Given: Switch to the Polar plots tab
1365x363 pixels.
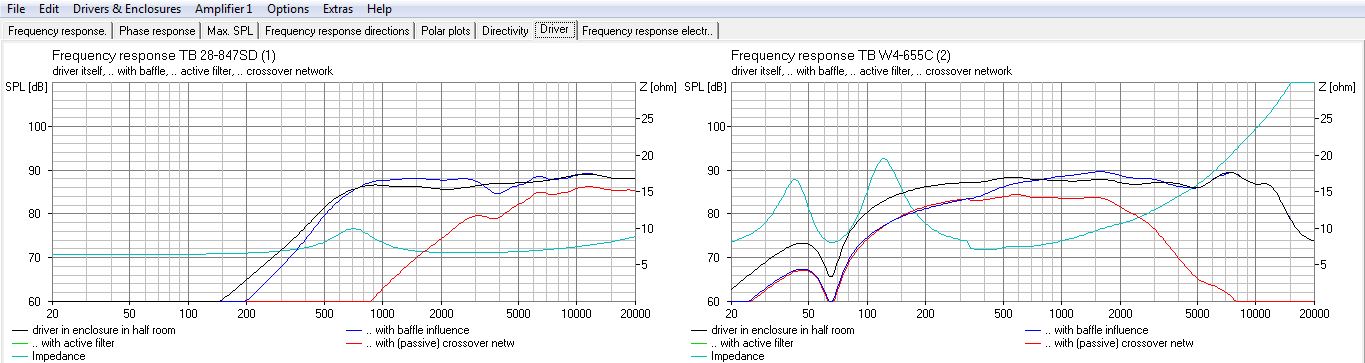Looking at the screenshot, I should point(445,31).
